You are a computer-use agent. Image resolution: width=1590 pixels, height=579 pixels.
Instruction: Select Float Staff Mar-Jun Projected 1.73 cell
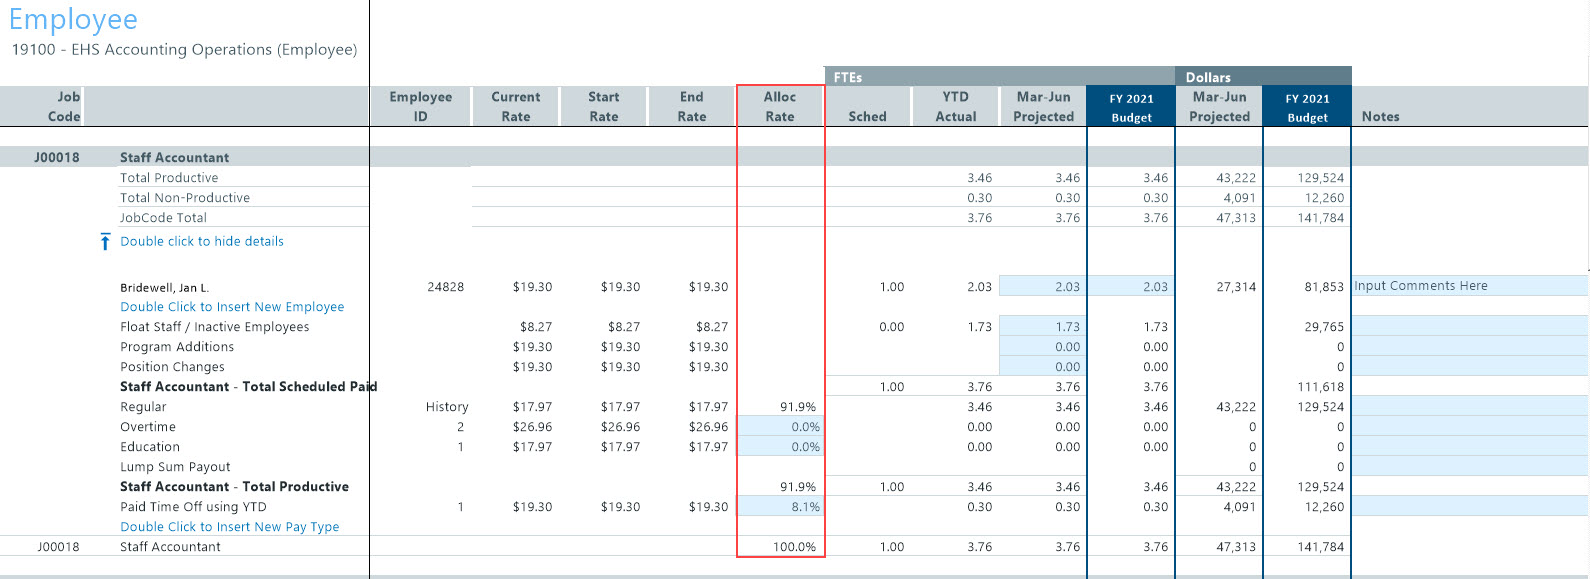(x=1043, y=327)
